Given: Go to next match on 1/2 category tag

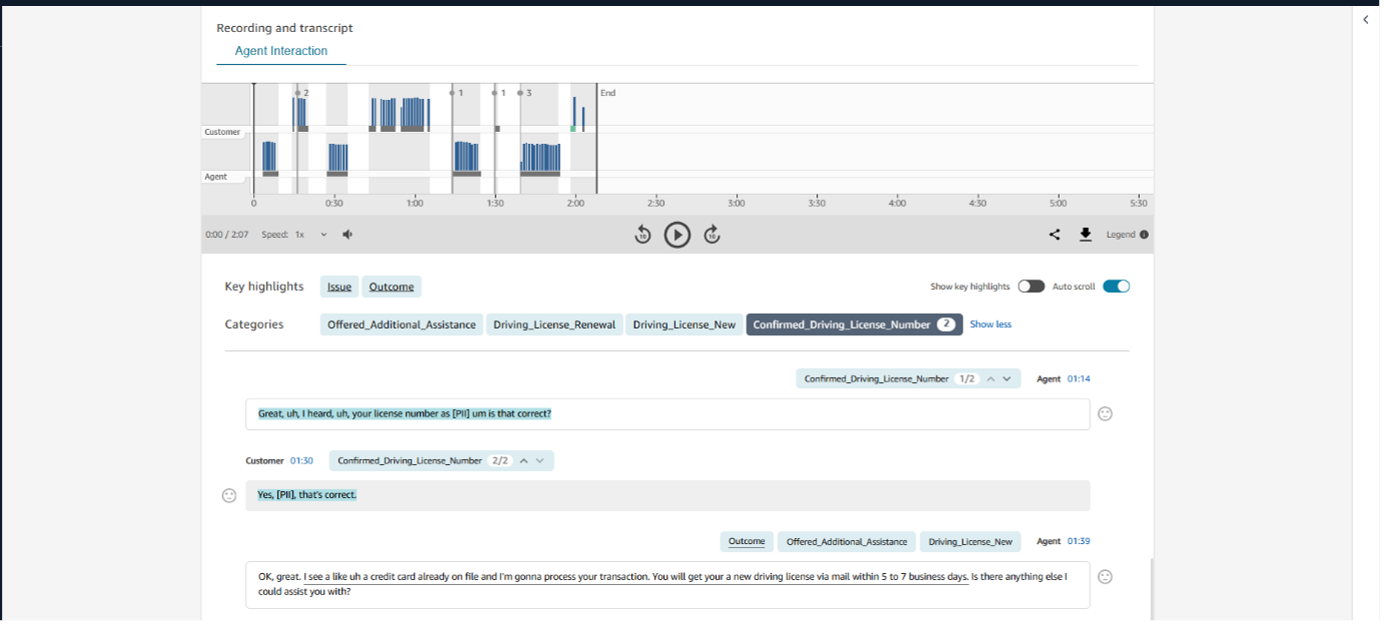Looking at the screenshot, I should point(1009,379).
